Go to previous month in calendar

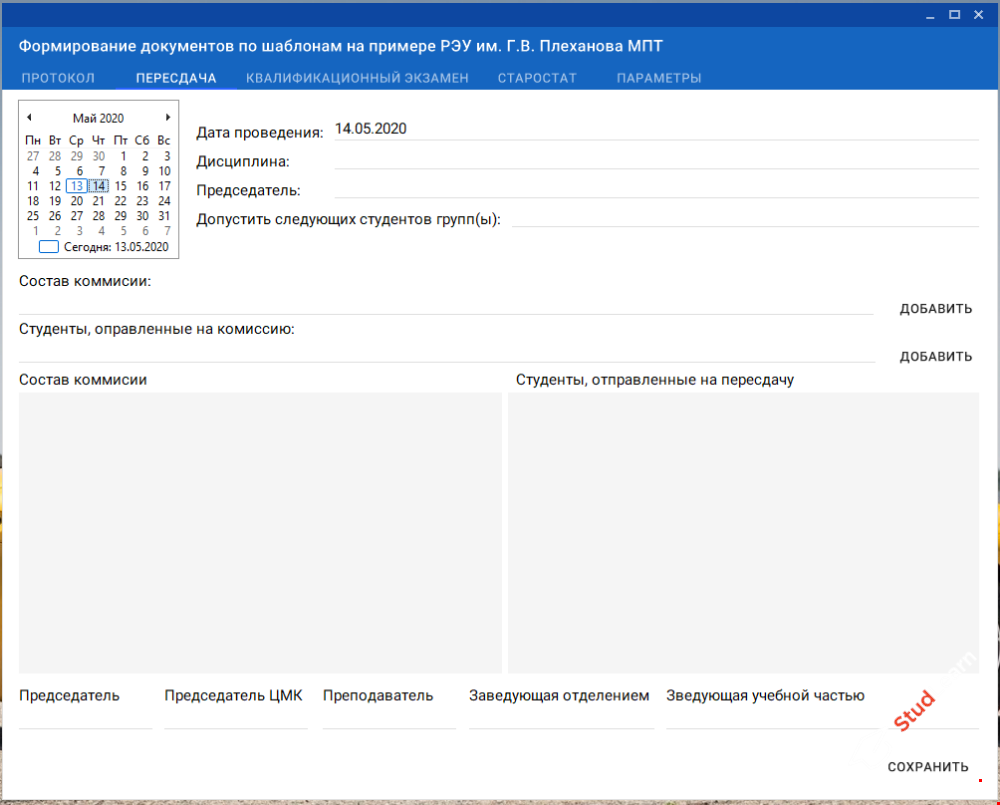(29, 117)
